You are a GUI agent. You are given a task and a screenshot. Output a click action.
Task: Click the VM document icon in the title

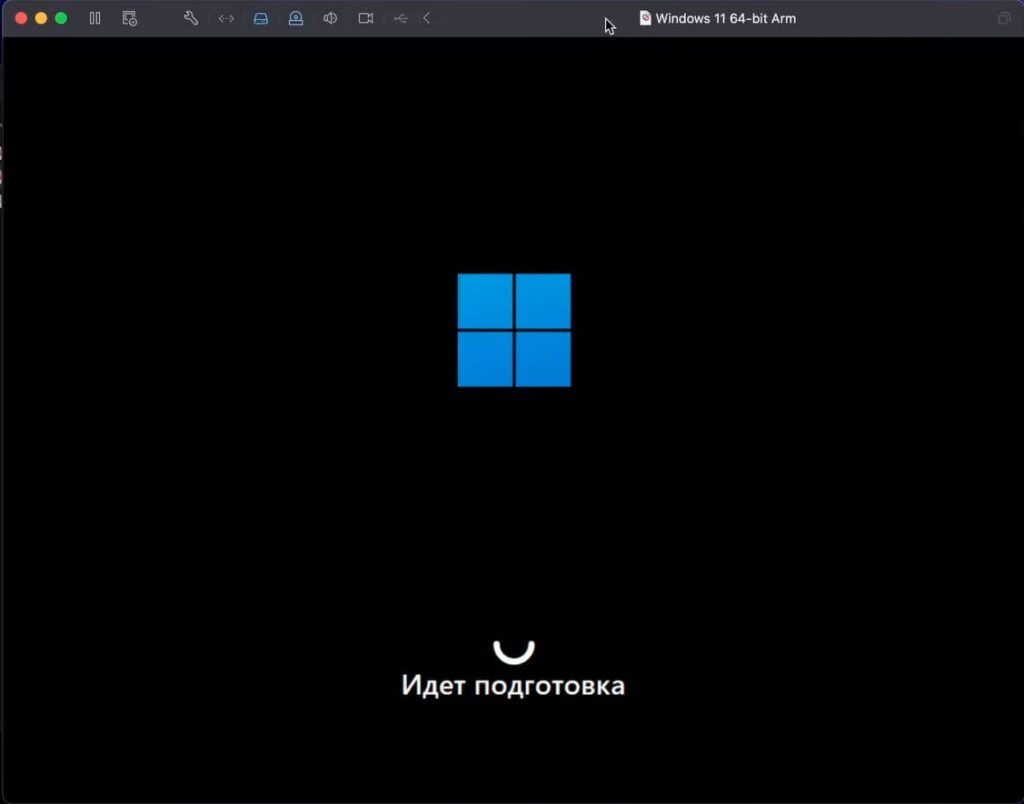(x=645, y=18)
